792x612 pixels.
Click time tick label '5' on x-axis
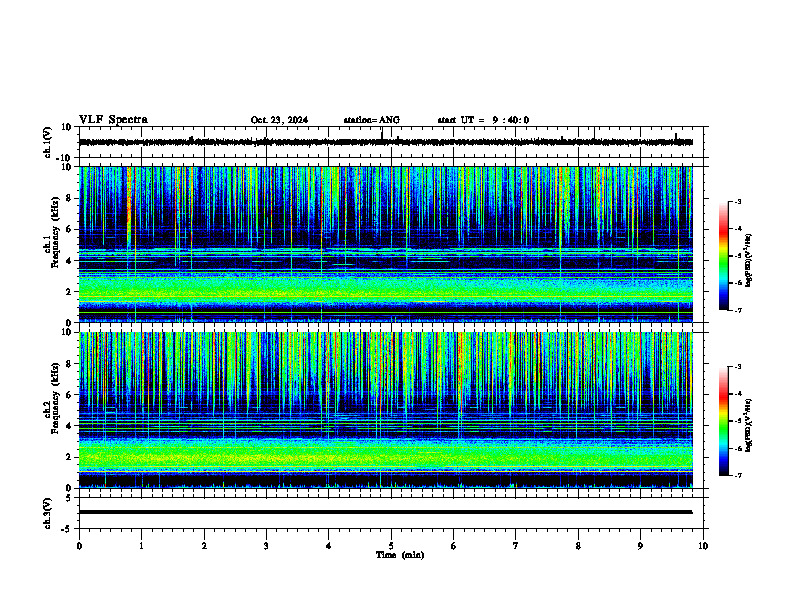point(391,546)
